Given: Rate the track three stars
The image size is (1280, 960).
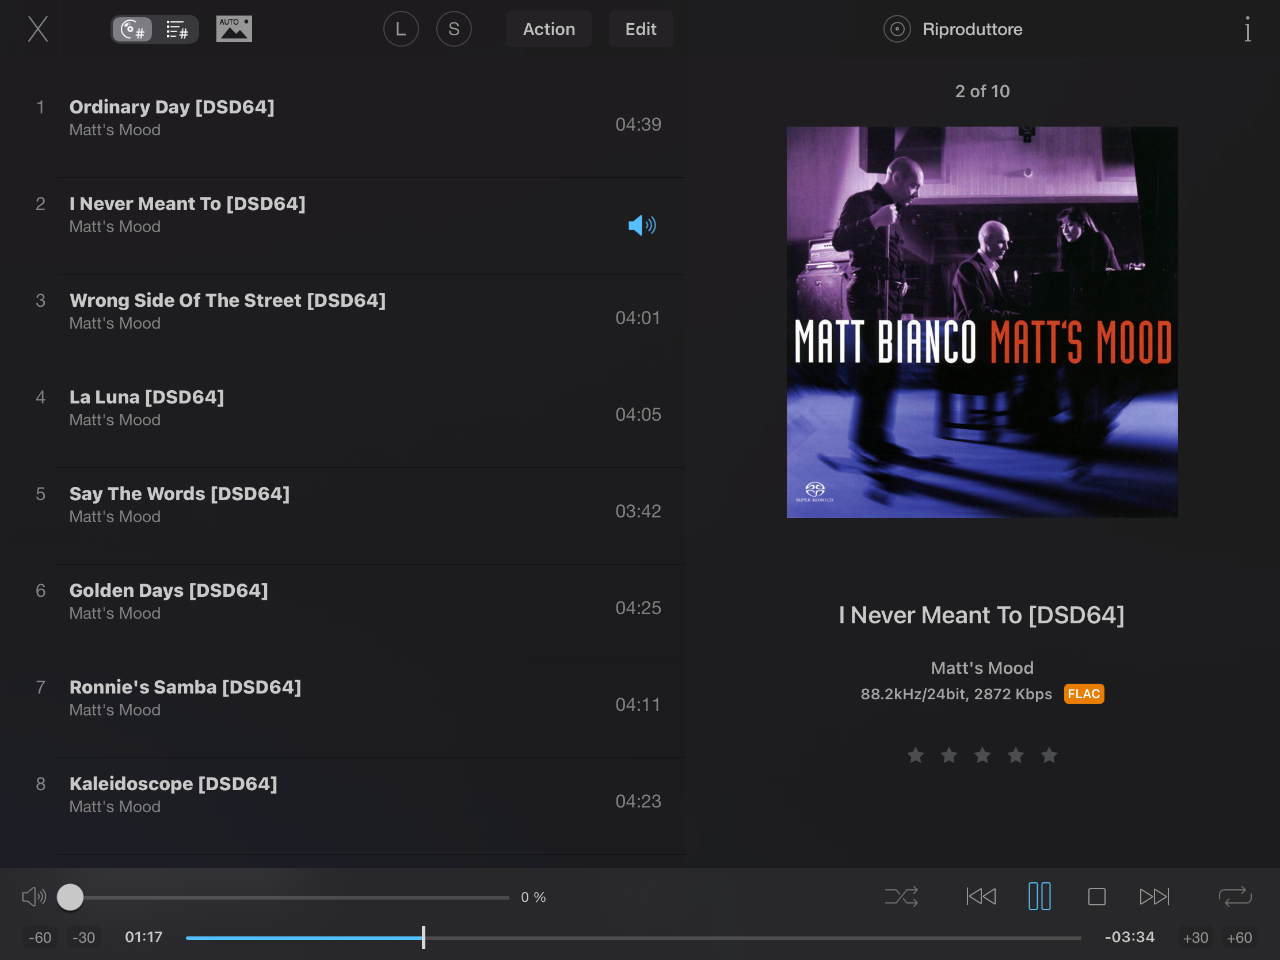Looking at the screenshot, I should [x=982, y=755].
